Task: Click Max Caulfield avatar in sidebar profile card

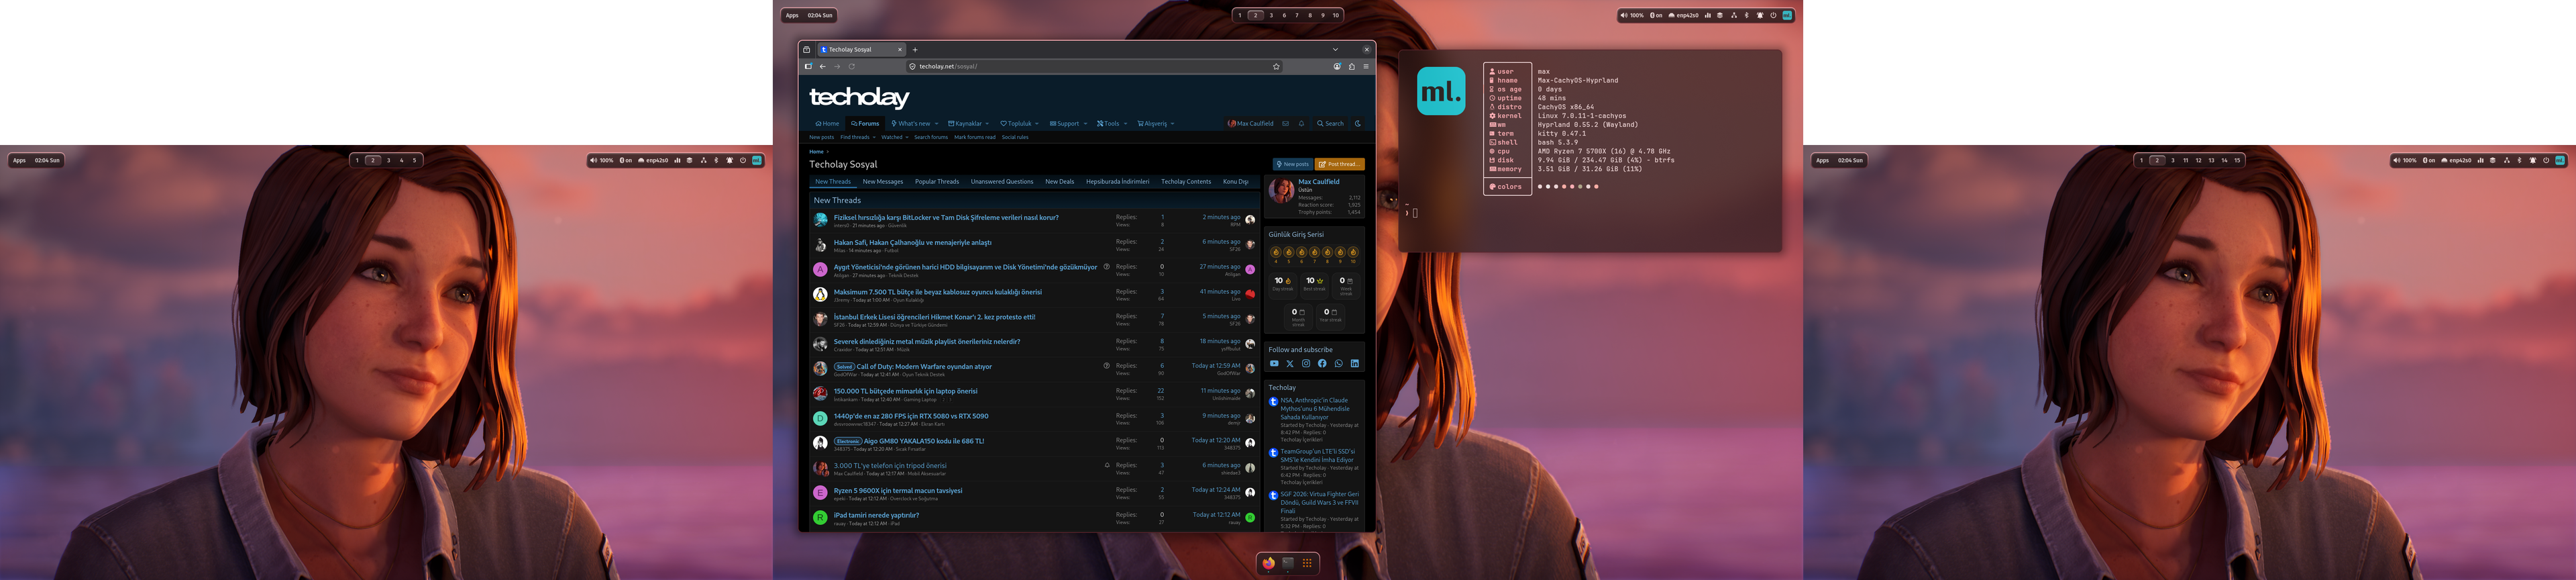Action: pos(1281,190)
